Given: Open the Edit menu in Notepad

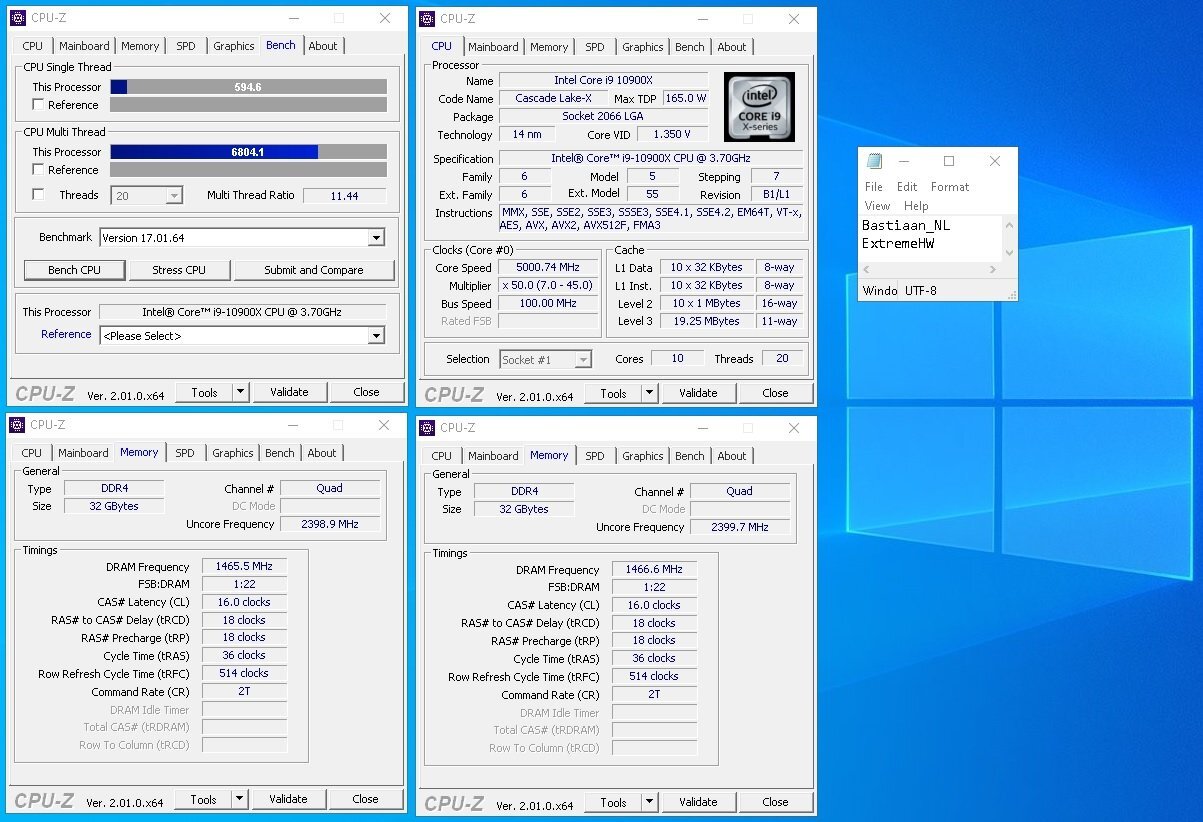Looking at the screenshot, I should (907, 187).
